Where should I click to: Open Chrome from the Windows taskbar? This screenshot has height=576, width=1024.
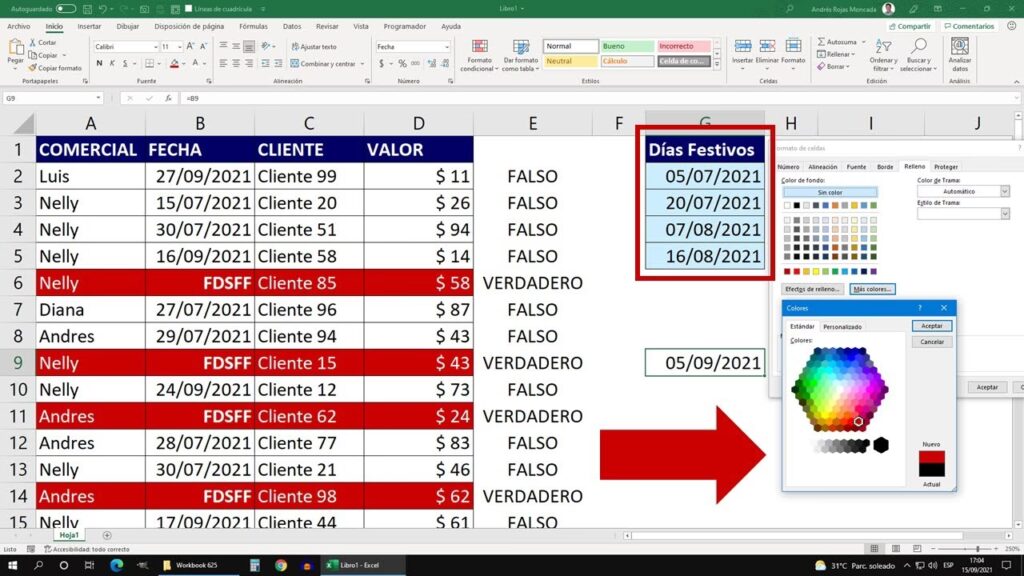click(281, 565)
